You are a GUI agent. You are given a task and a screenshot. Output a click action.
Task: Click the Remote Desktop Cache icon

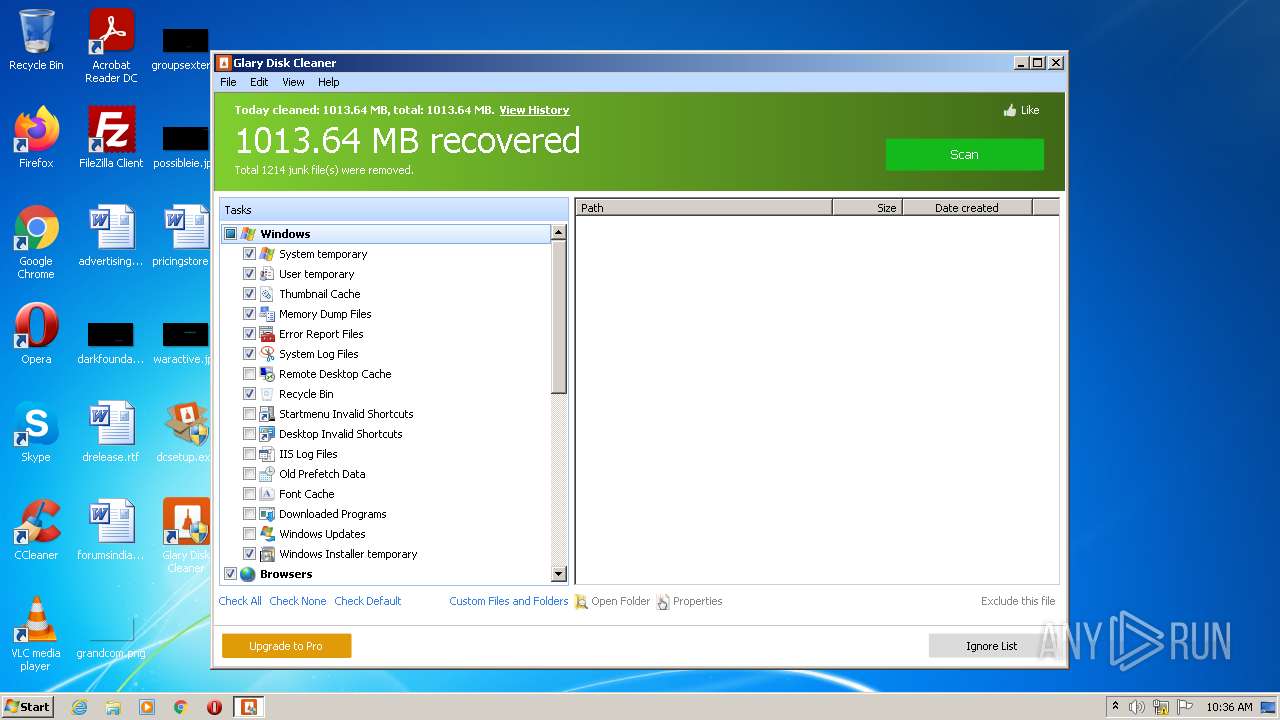pyautogui.click(x=267, y=374)
